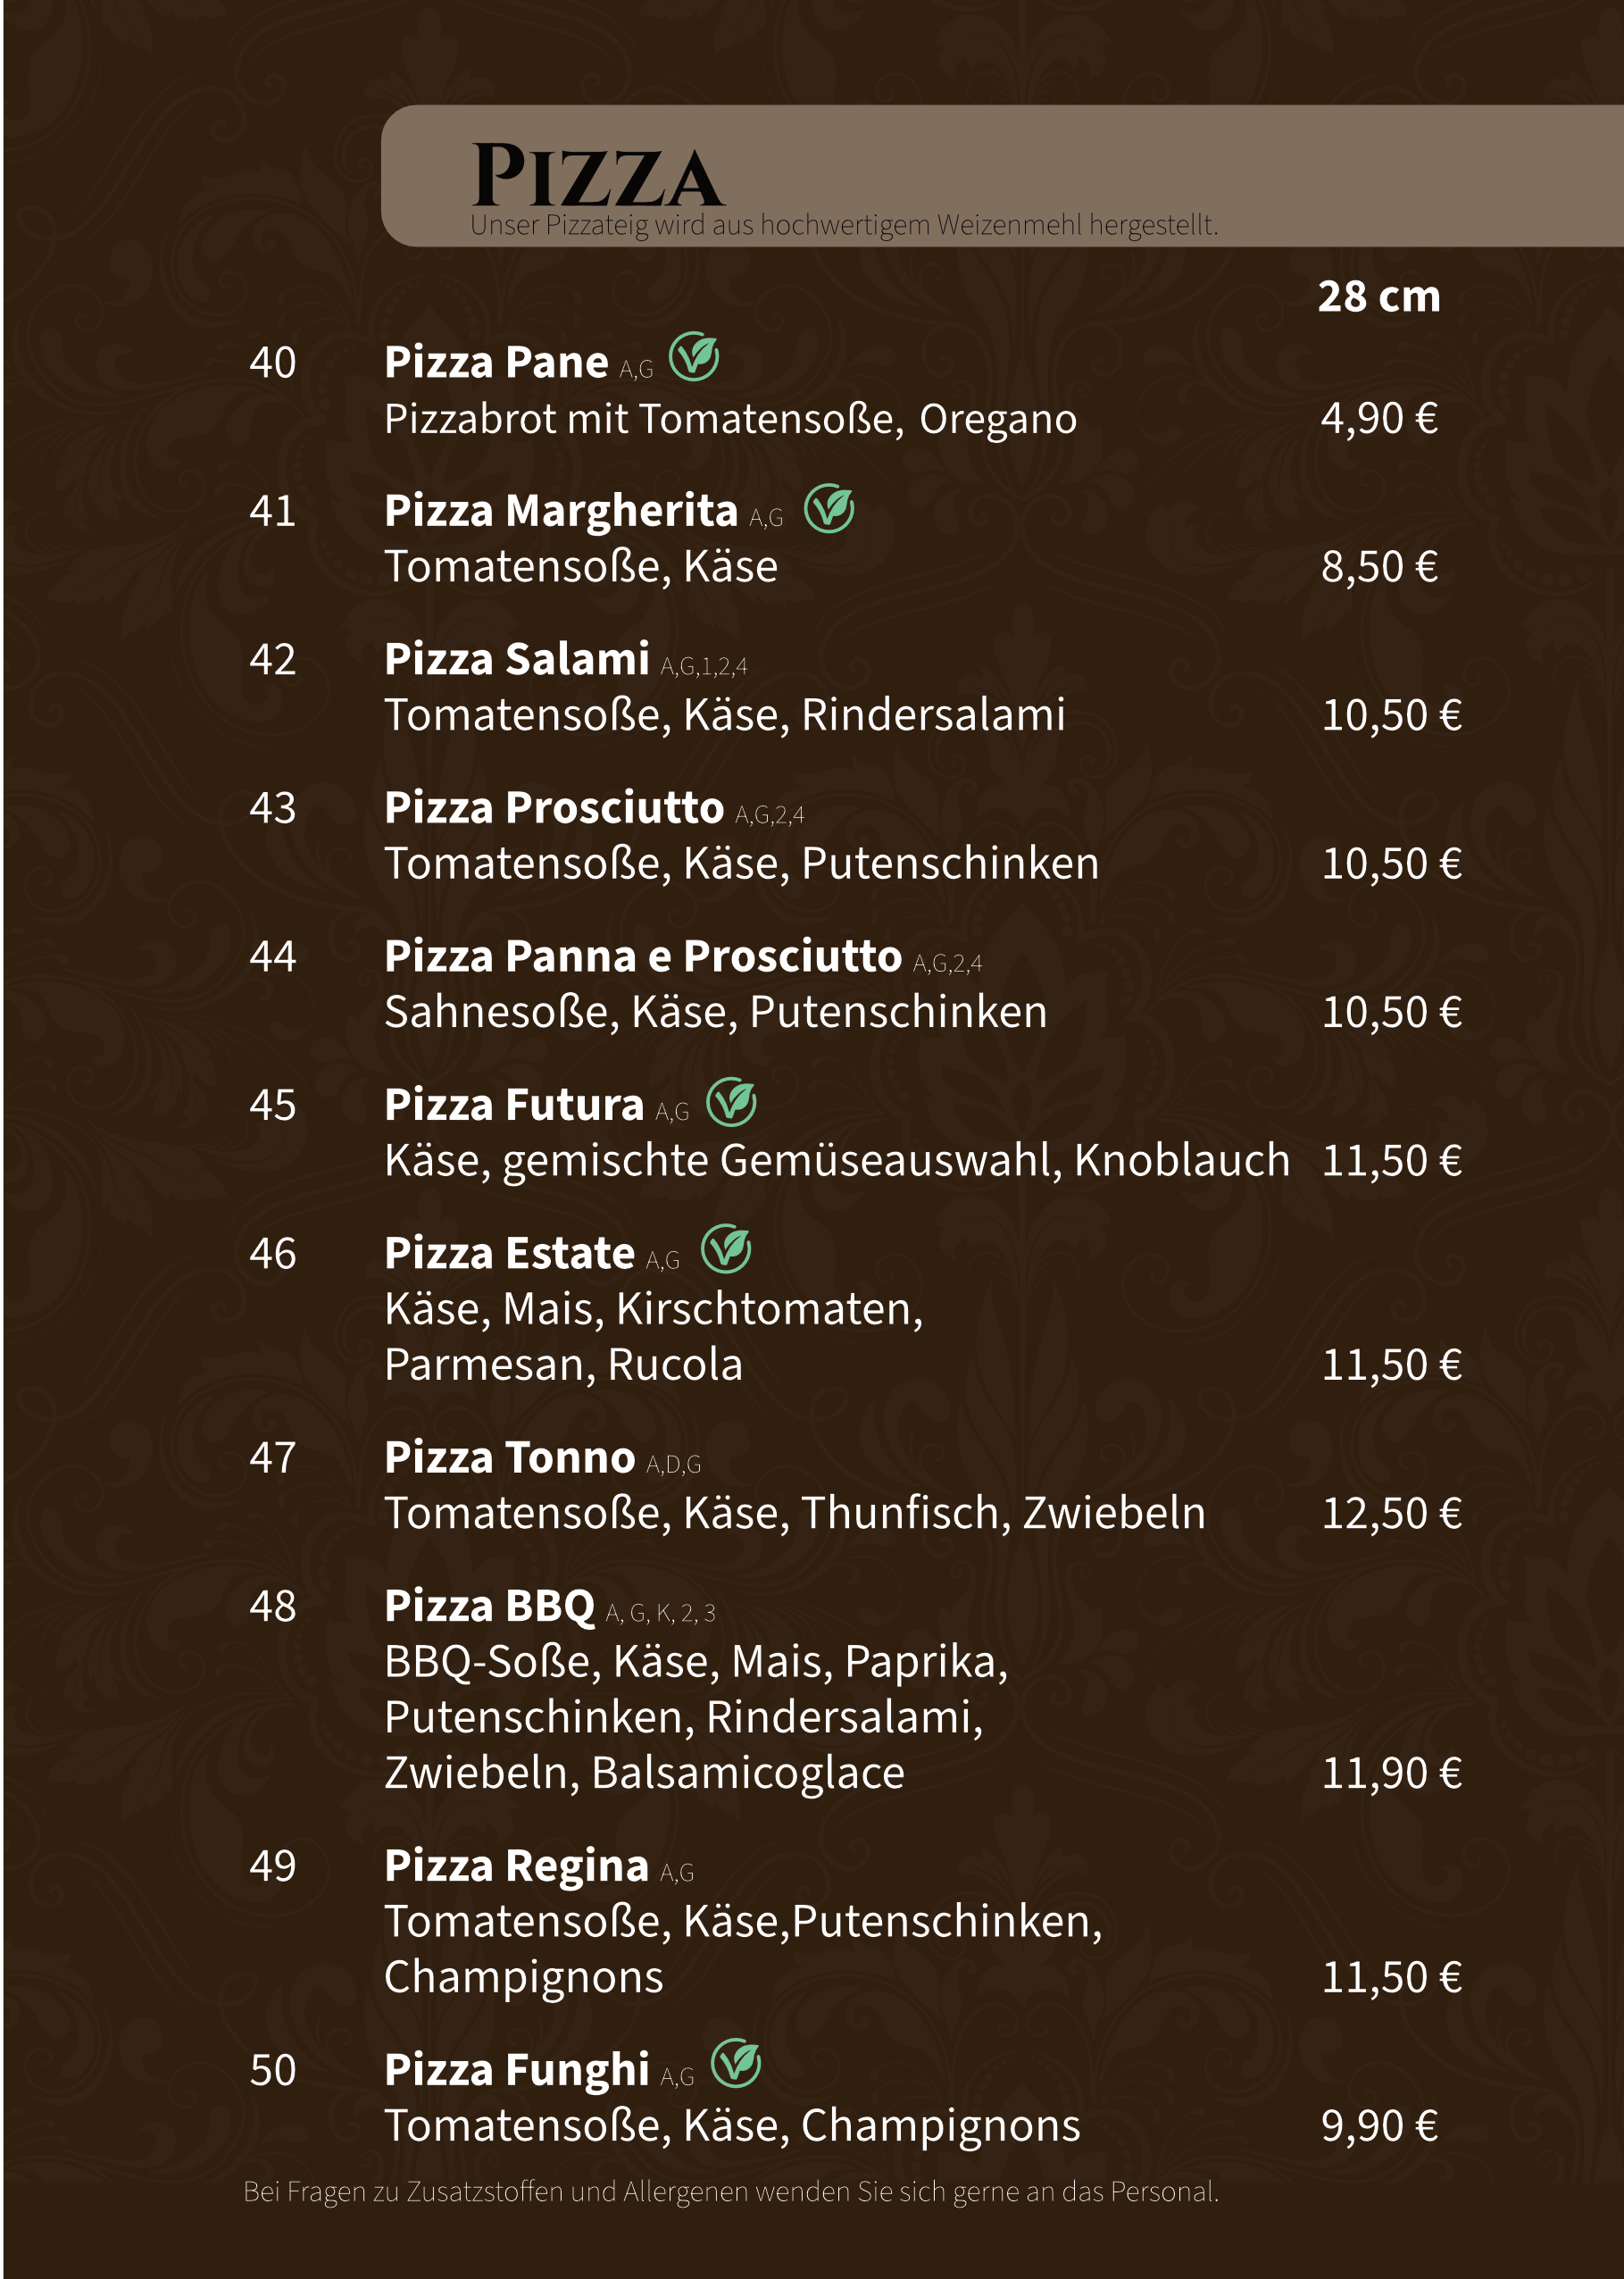Click the allergen codes next to Pizza BBQ
1624x2279 pixels.
tap(661, 1613)
